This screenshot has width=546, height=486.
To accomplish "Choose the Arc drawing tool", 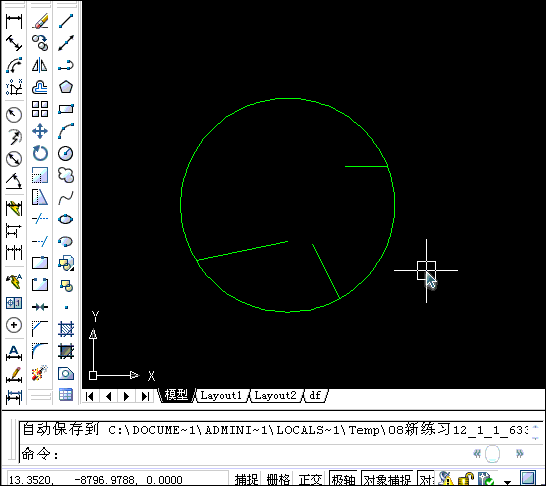I will coord(65,131).
